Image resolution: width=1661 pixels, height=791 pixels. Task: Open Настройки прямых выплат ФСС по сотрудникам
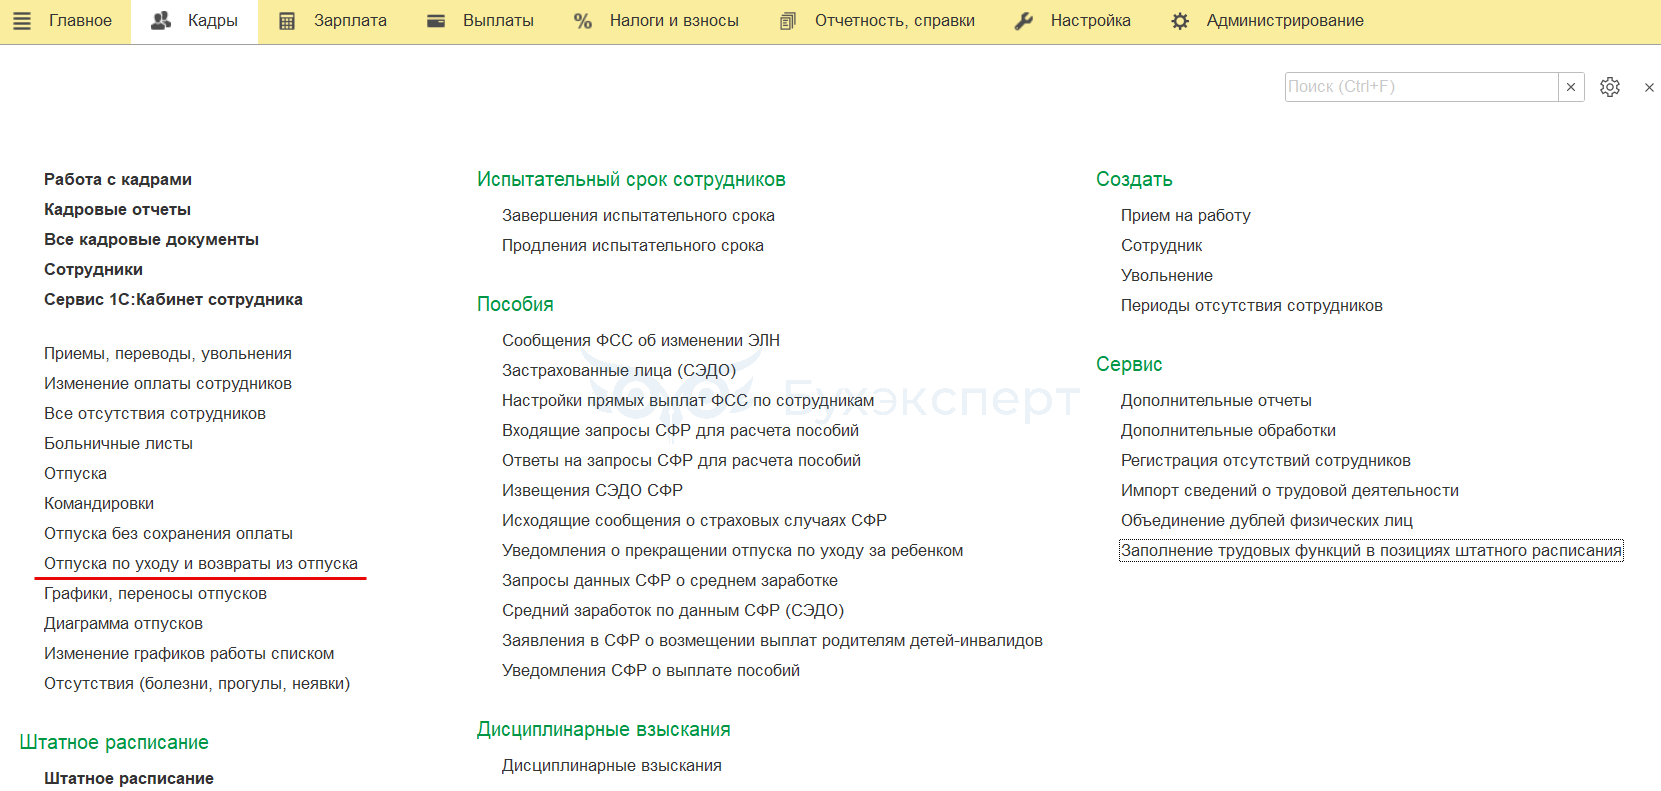coord(688,401)
